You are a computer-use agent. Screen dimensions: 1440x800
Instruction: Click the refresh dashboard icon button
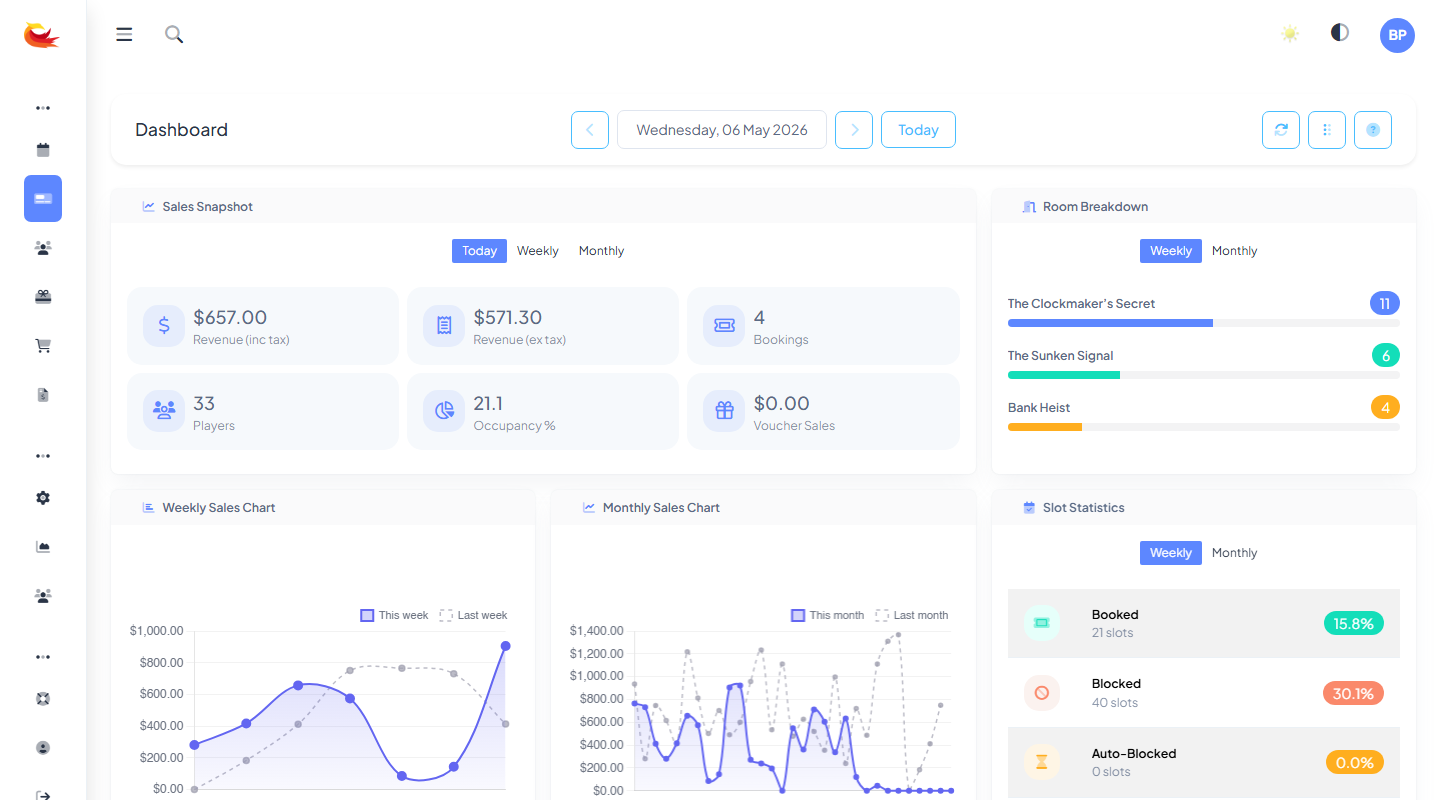1281,130
